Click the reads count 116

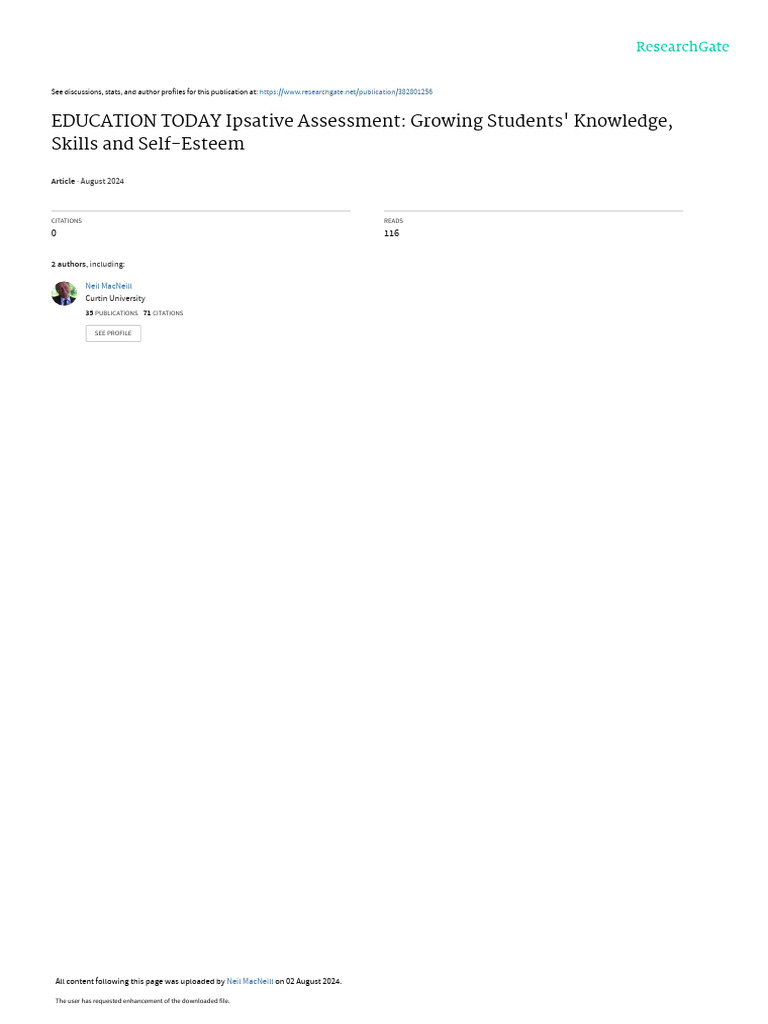tap(391, 233)
